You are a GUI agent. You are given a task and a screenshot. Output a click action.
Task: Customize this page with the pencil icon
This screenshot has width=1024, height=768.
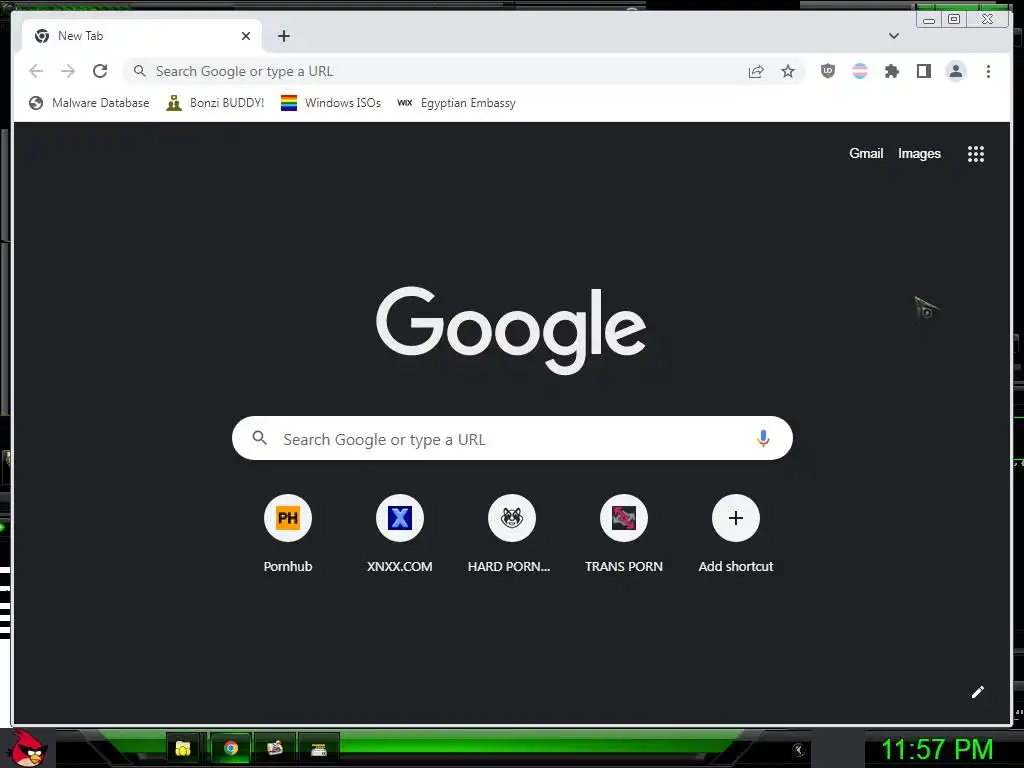978,692
